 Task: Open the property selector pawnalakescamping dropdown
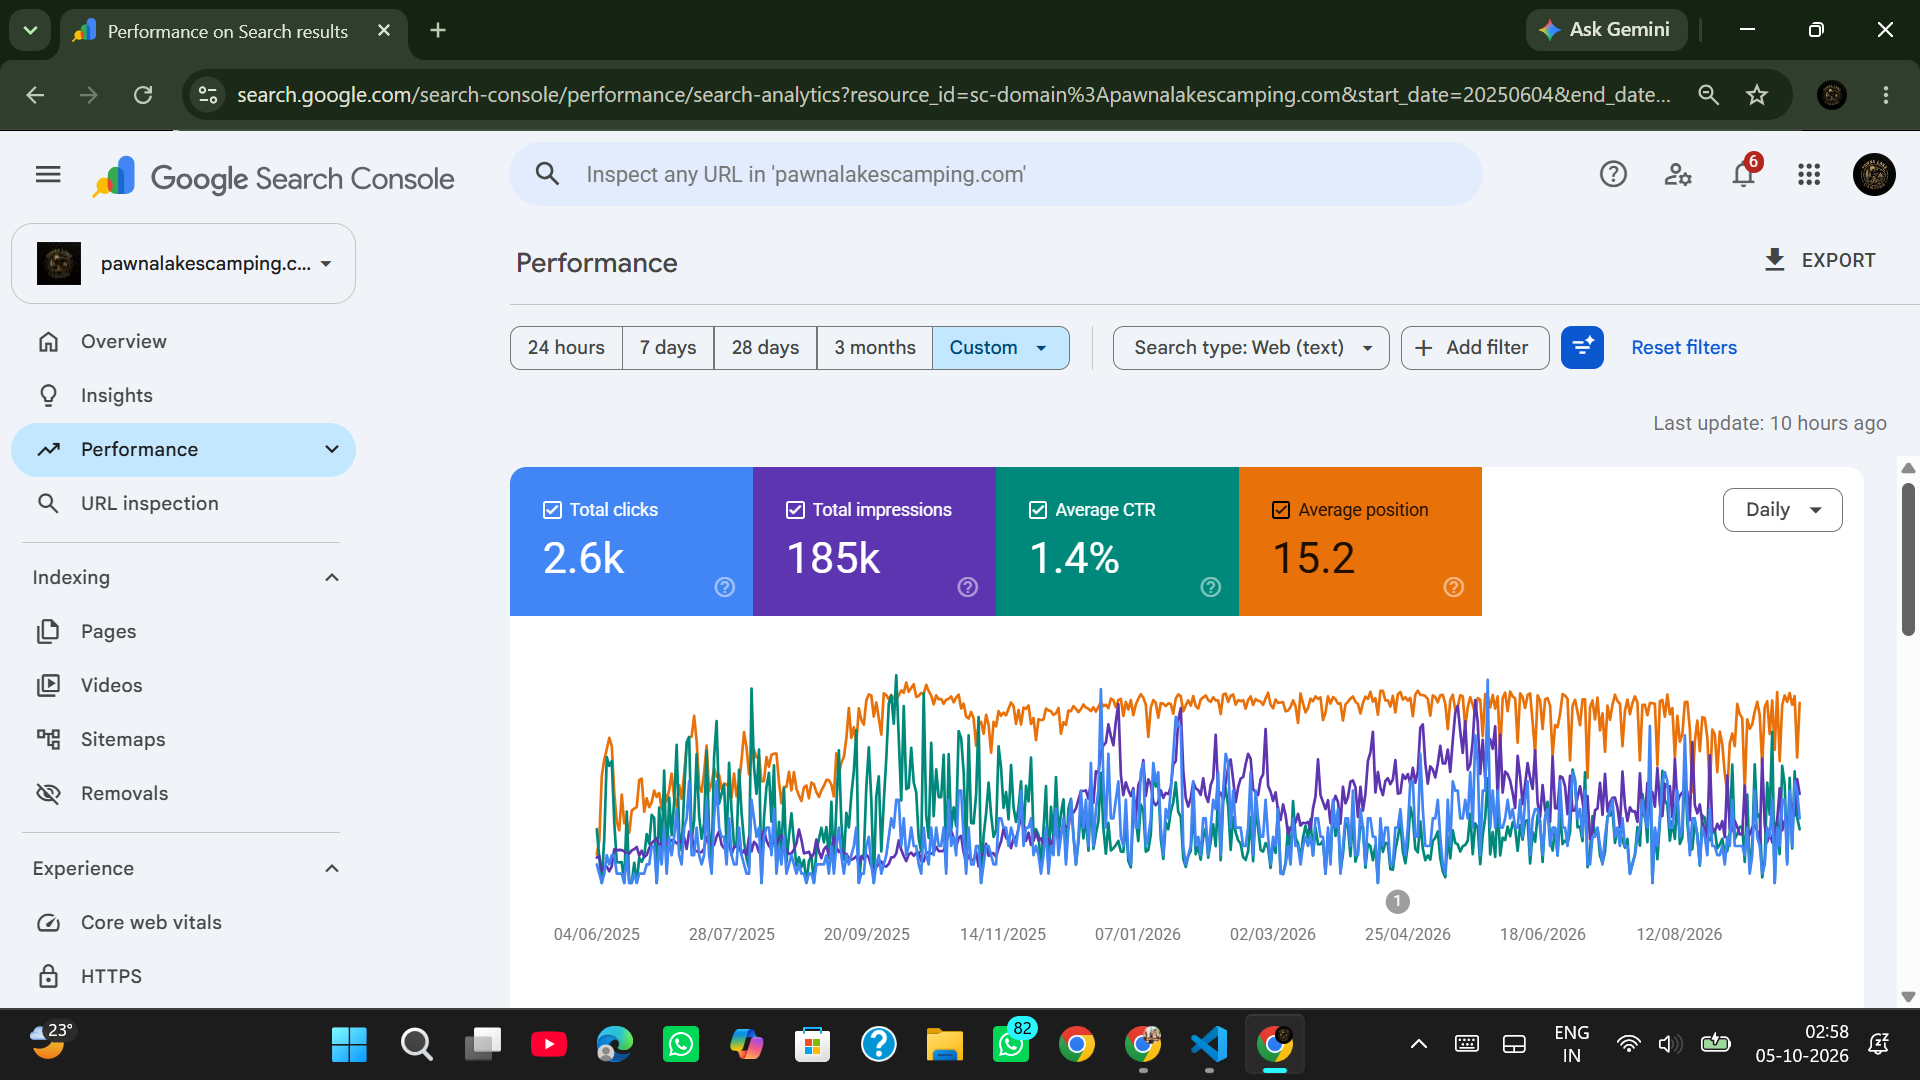pyautogui.click(x=184, y=264)
